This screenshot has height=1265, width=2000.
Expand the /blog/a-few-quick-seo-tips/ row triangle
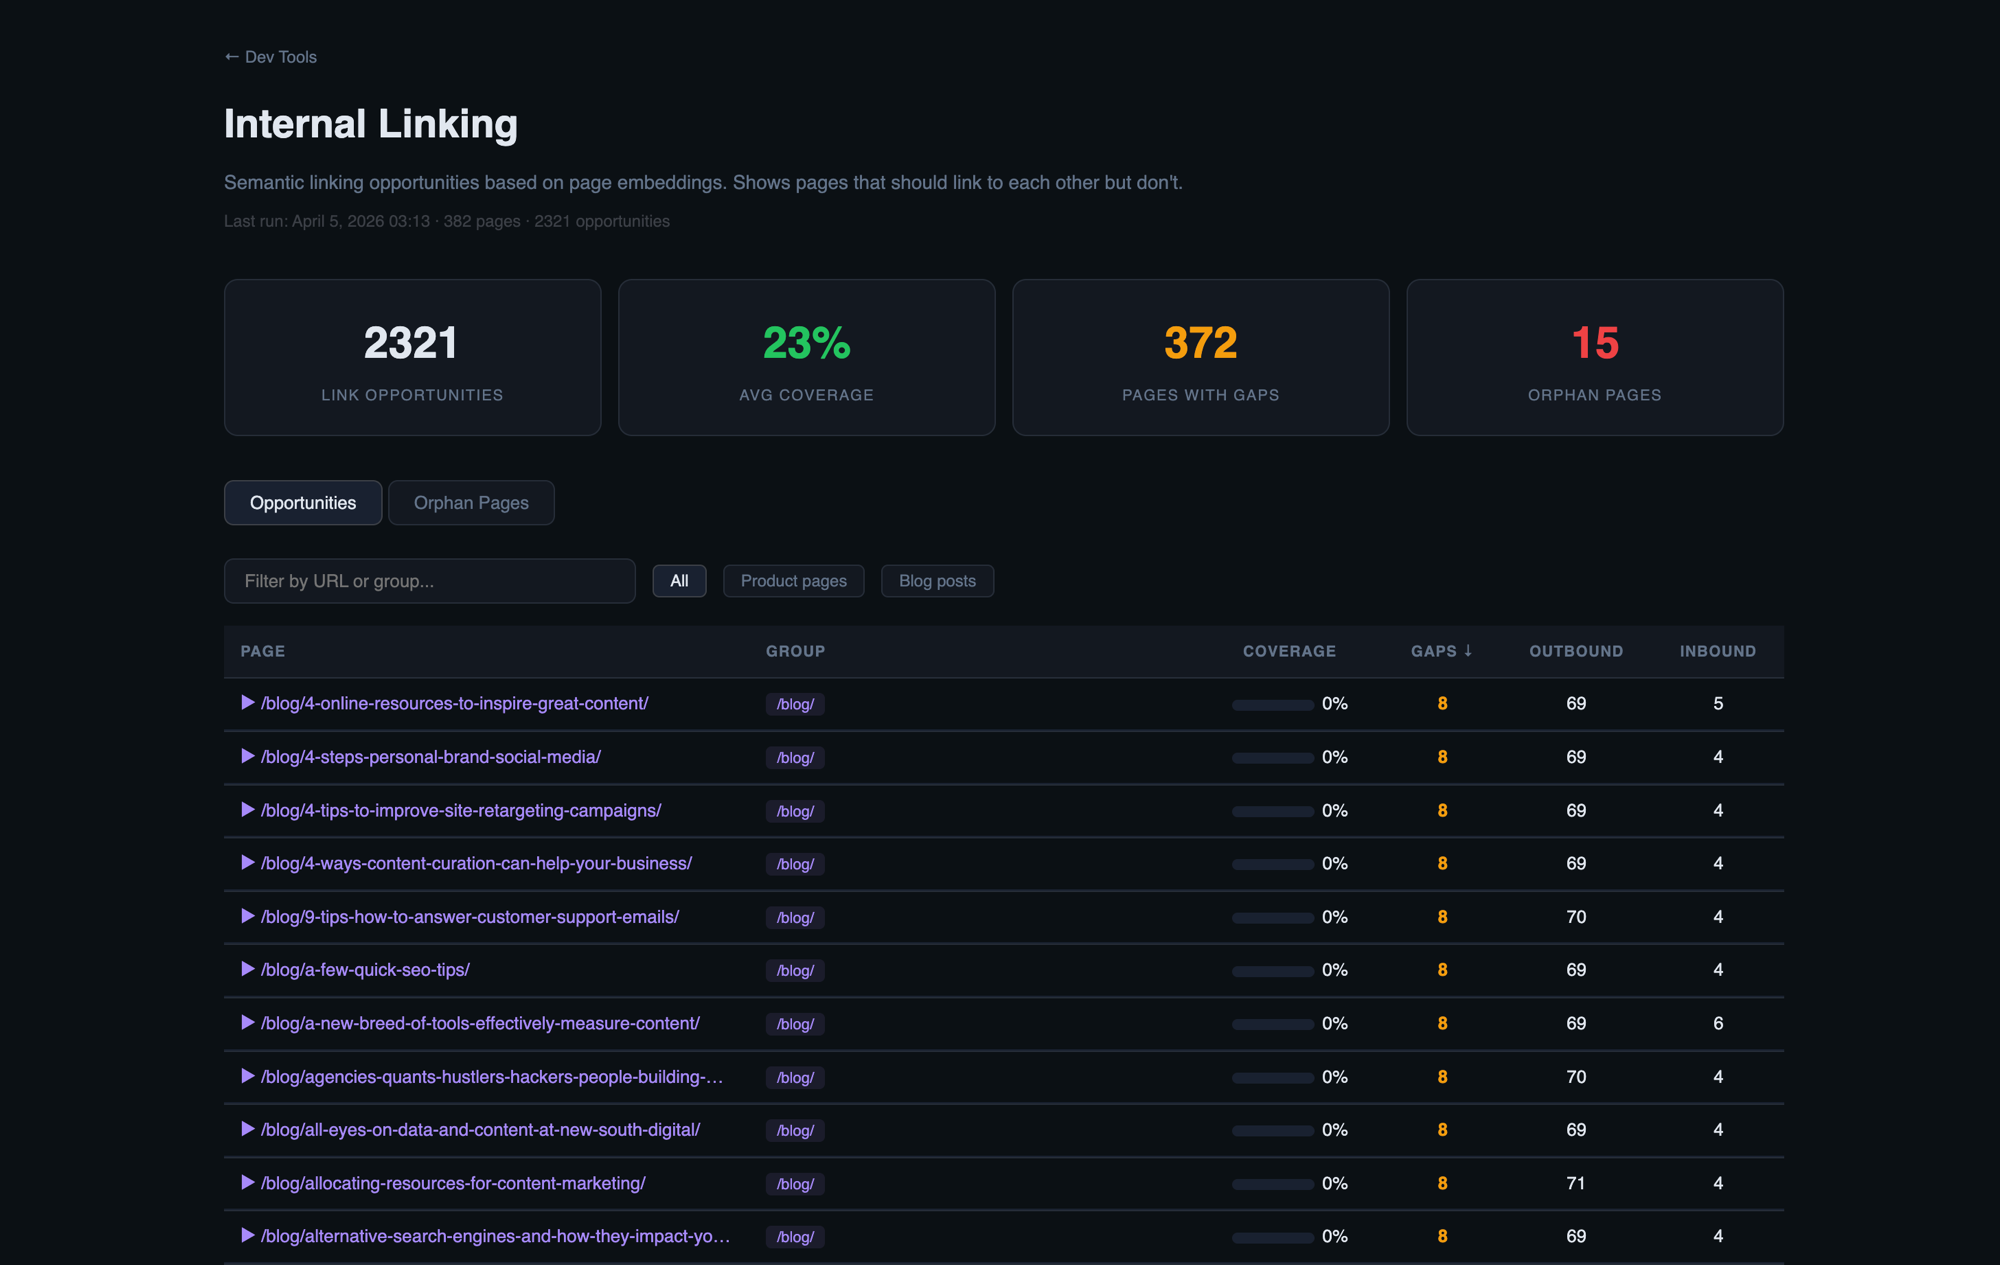247,969
